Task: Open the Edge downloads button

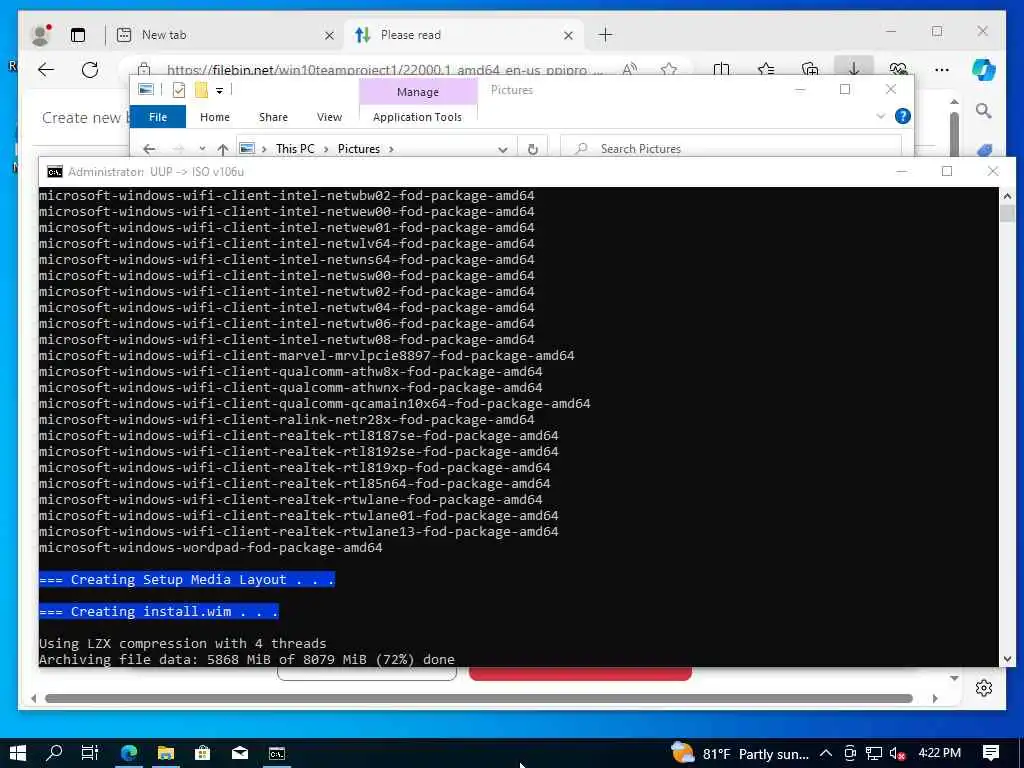Action: pyautogui.click(x=854, y=67)
